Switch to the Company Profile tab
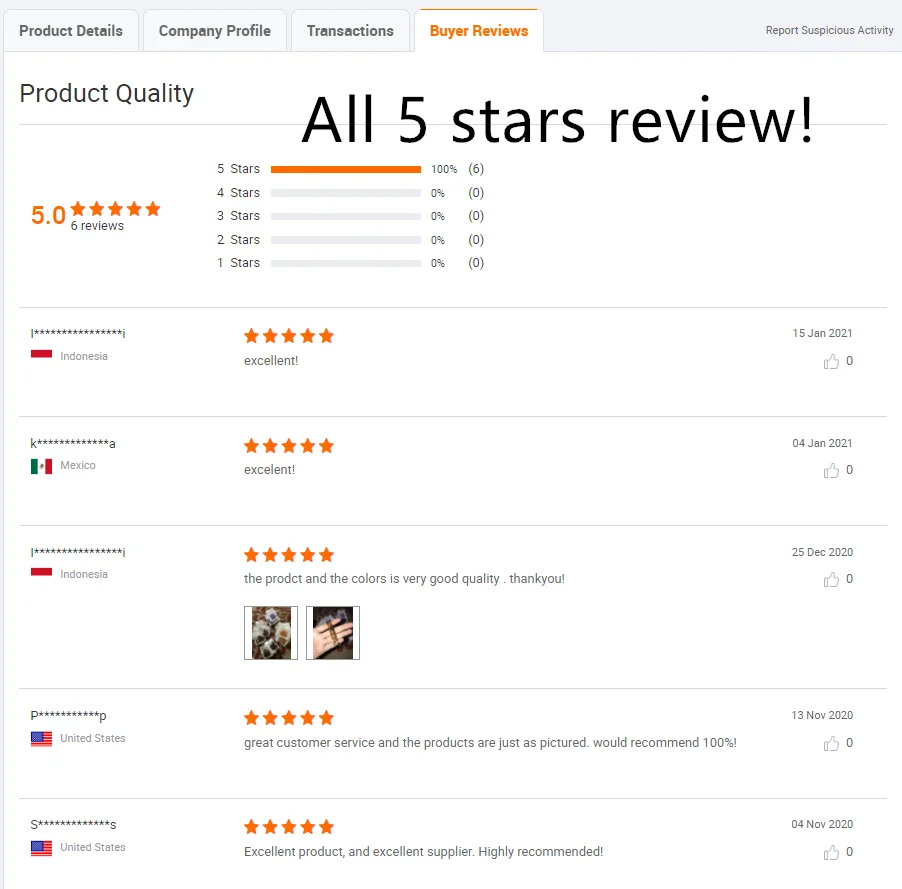The image size is (902, 889). (215, 30)
